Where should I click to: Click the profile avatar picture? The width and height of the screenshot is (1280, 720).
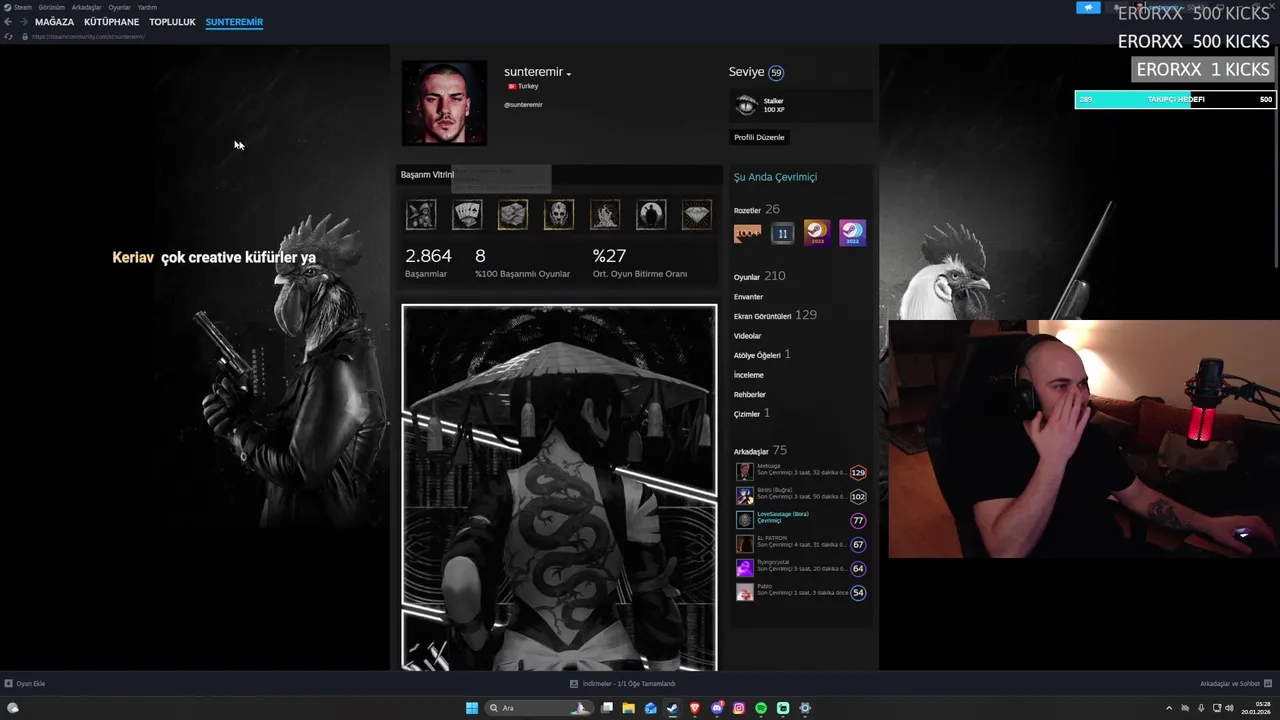(x=444, y=103)
